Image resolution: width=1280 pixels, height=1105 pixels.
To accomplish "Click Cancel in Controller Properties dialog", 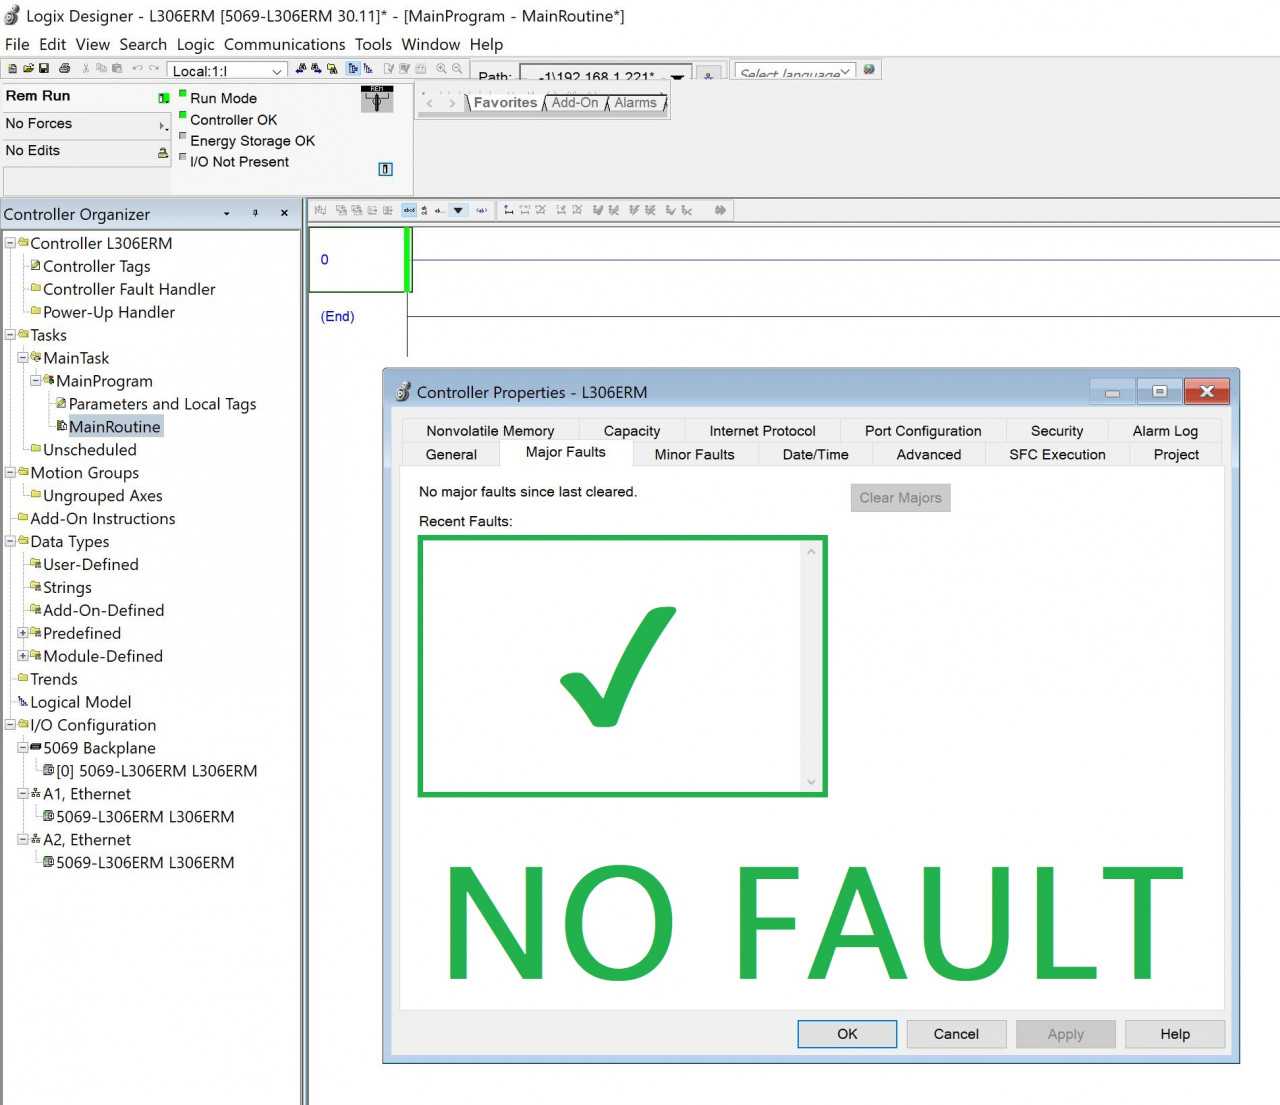I will [x=956, y=1034].
